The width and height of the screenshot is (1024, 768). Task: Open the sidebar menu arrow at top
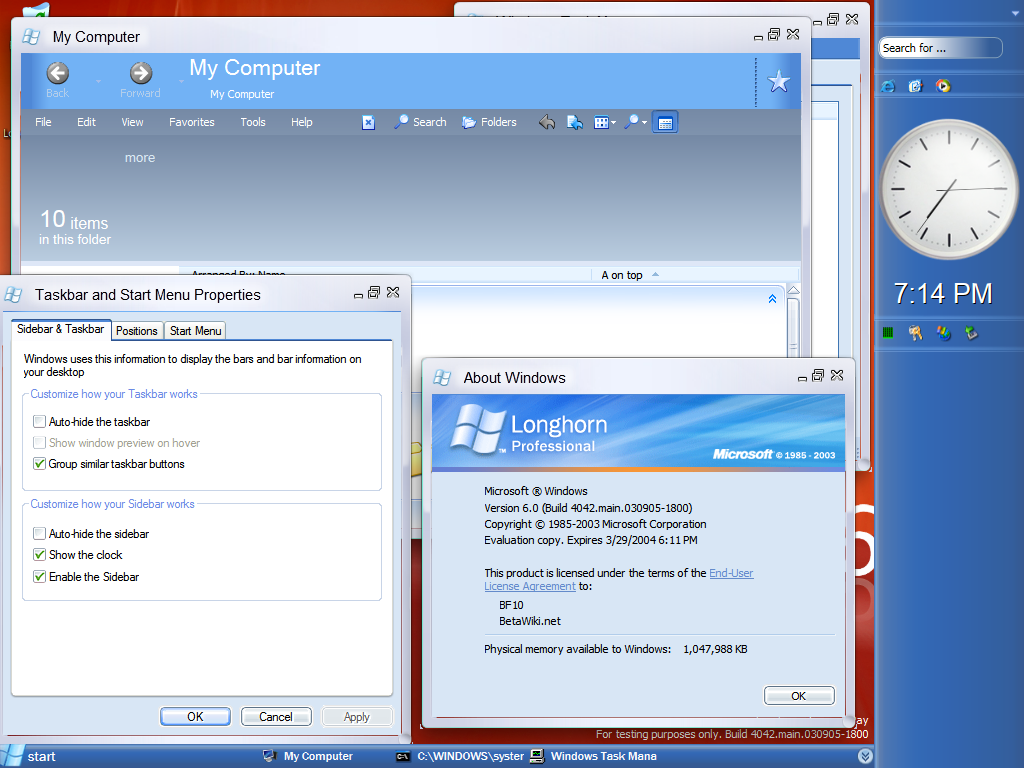[1014, 12]
